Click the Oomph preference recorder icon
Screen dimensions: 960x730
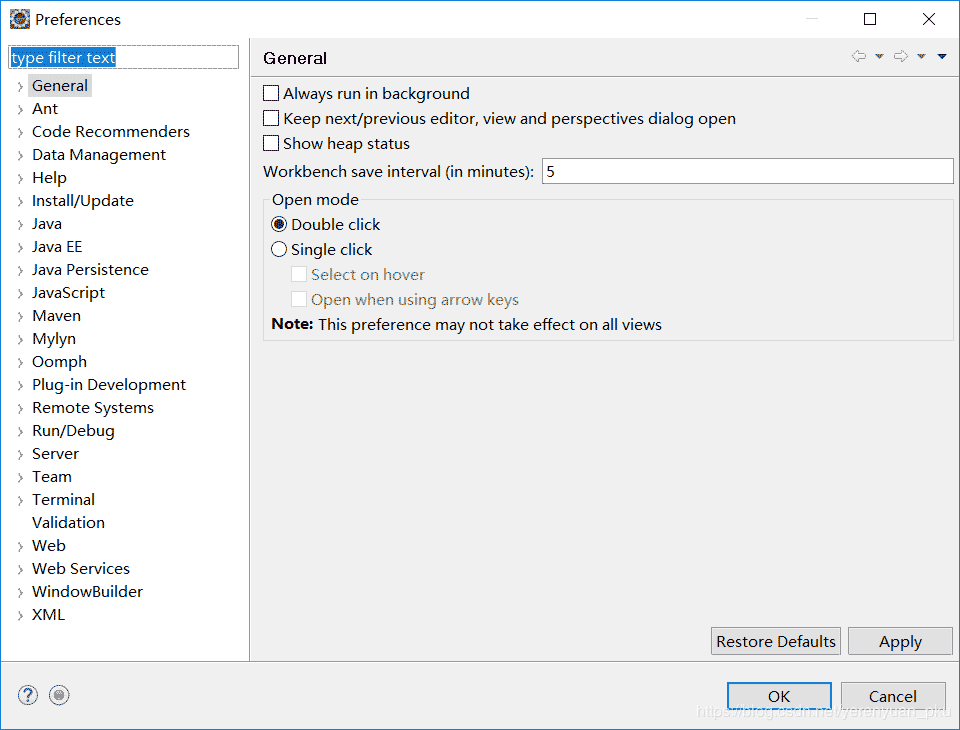[x=59, y=695]
